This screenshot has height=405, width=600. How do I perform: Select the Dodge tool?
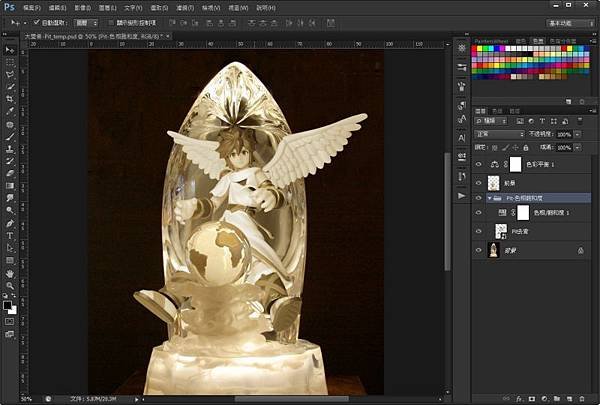click(x=10, y=210)
